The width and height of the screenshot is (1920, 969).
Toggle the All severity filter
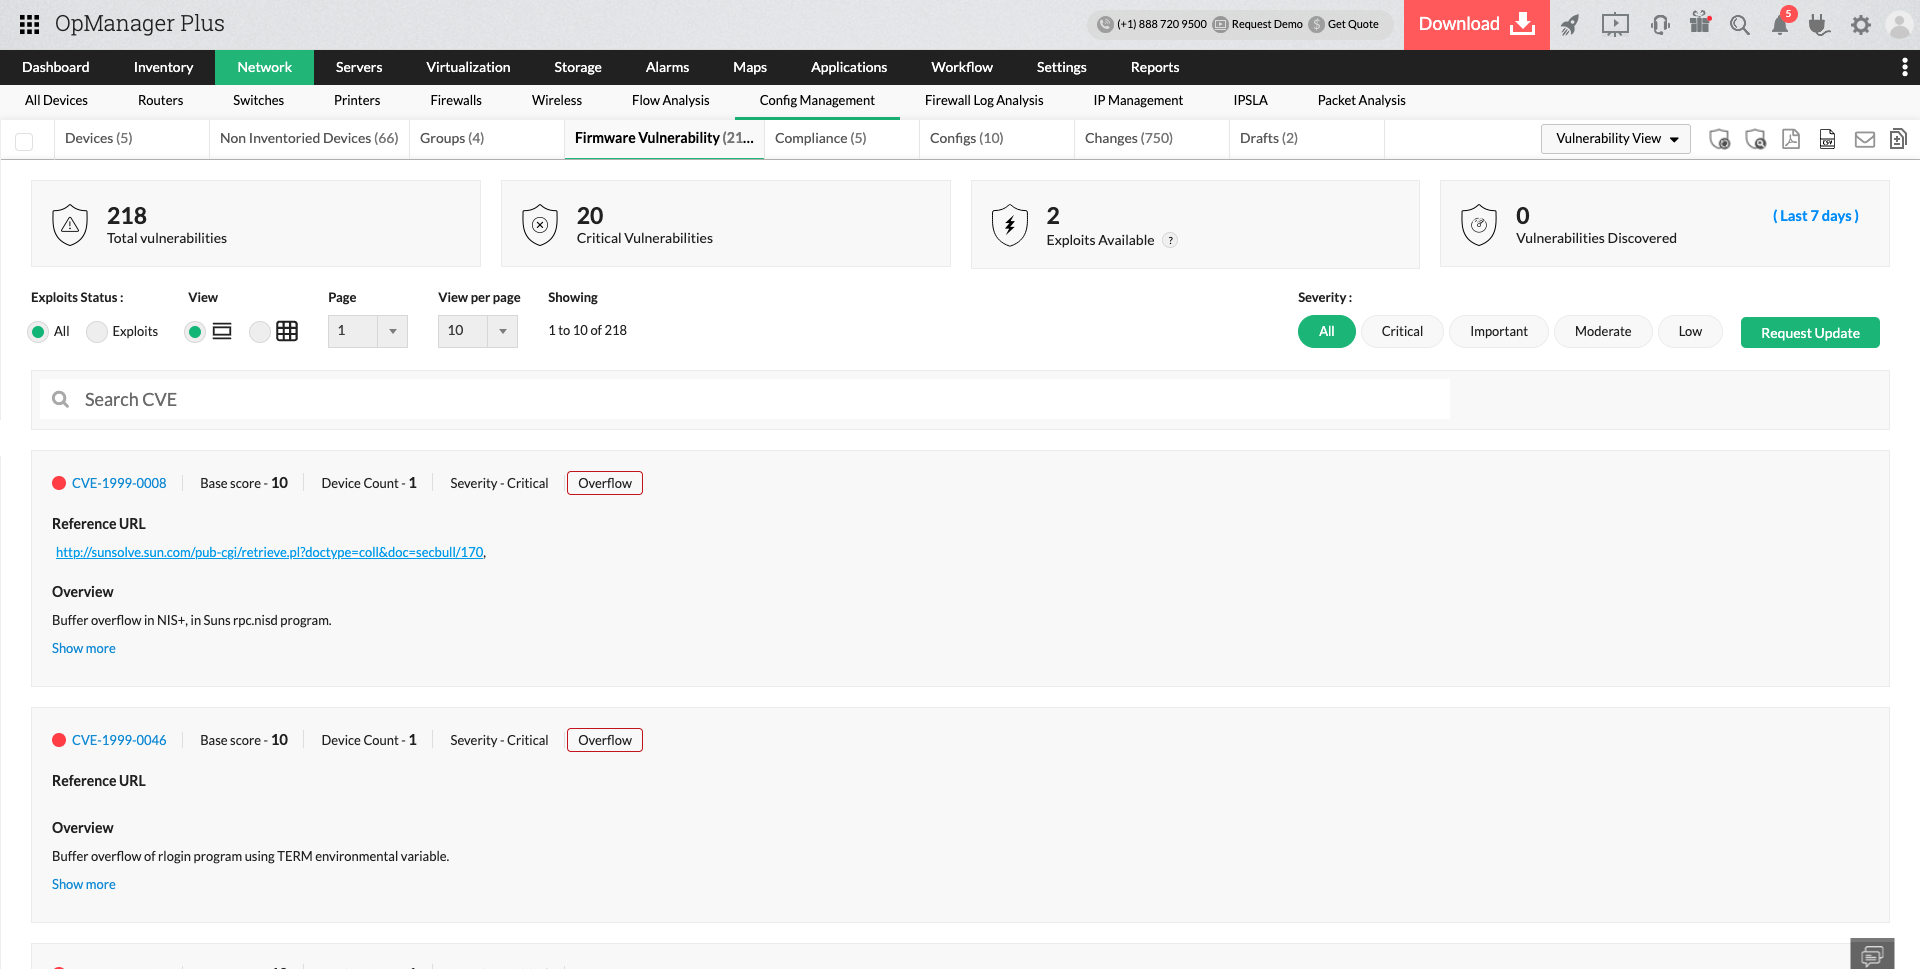tap(1326, 332)
